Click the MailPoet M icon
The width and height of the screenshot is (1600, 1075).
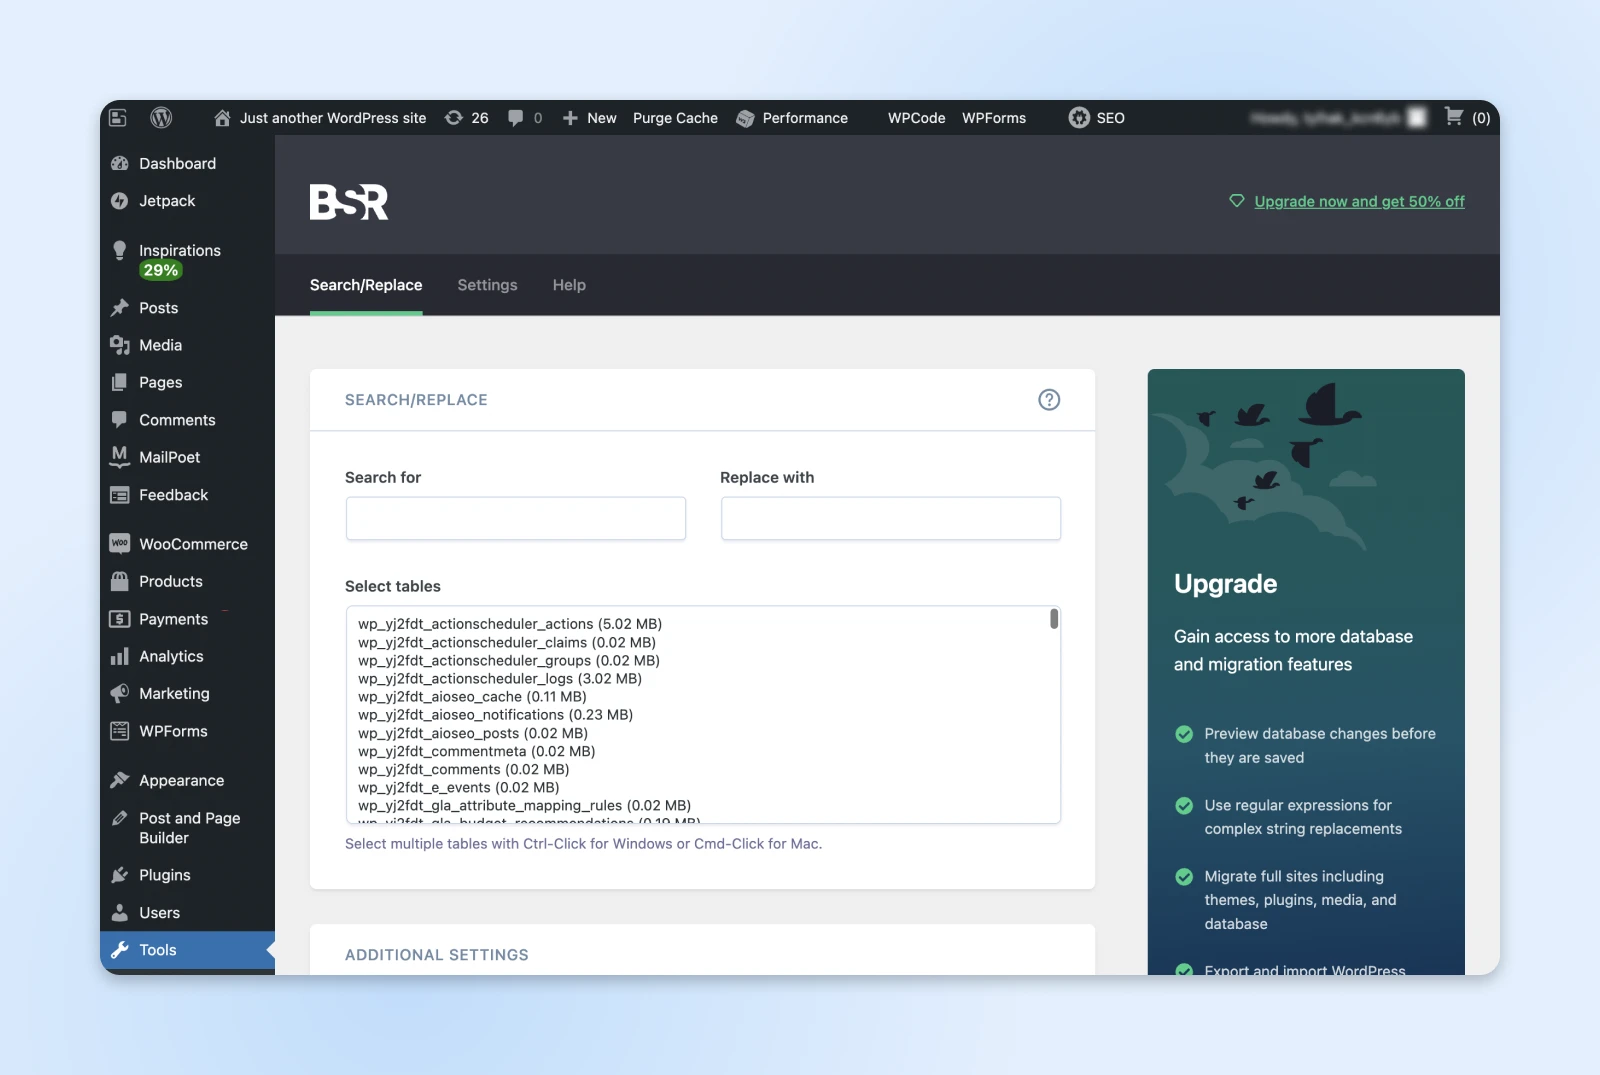[120, 457]
